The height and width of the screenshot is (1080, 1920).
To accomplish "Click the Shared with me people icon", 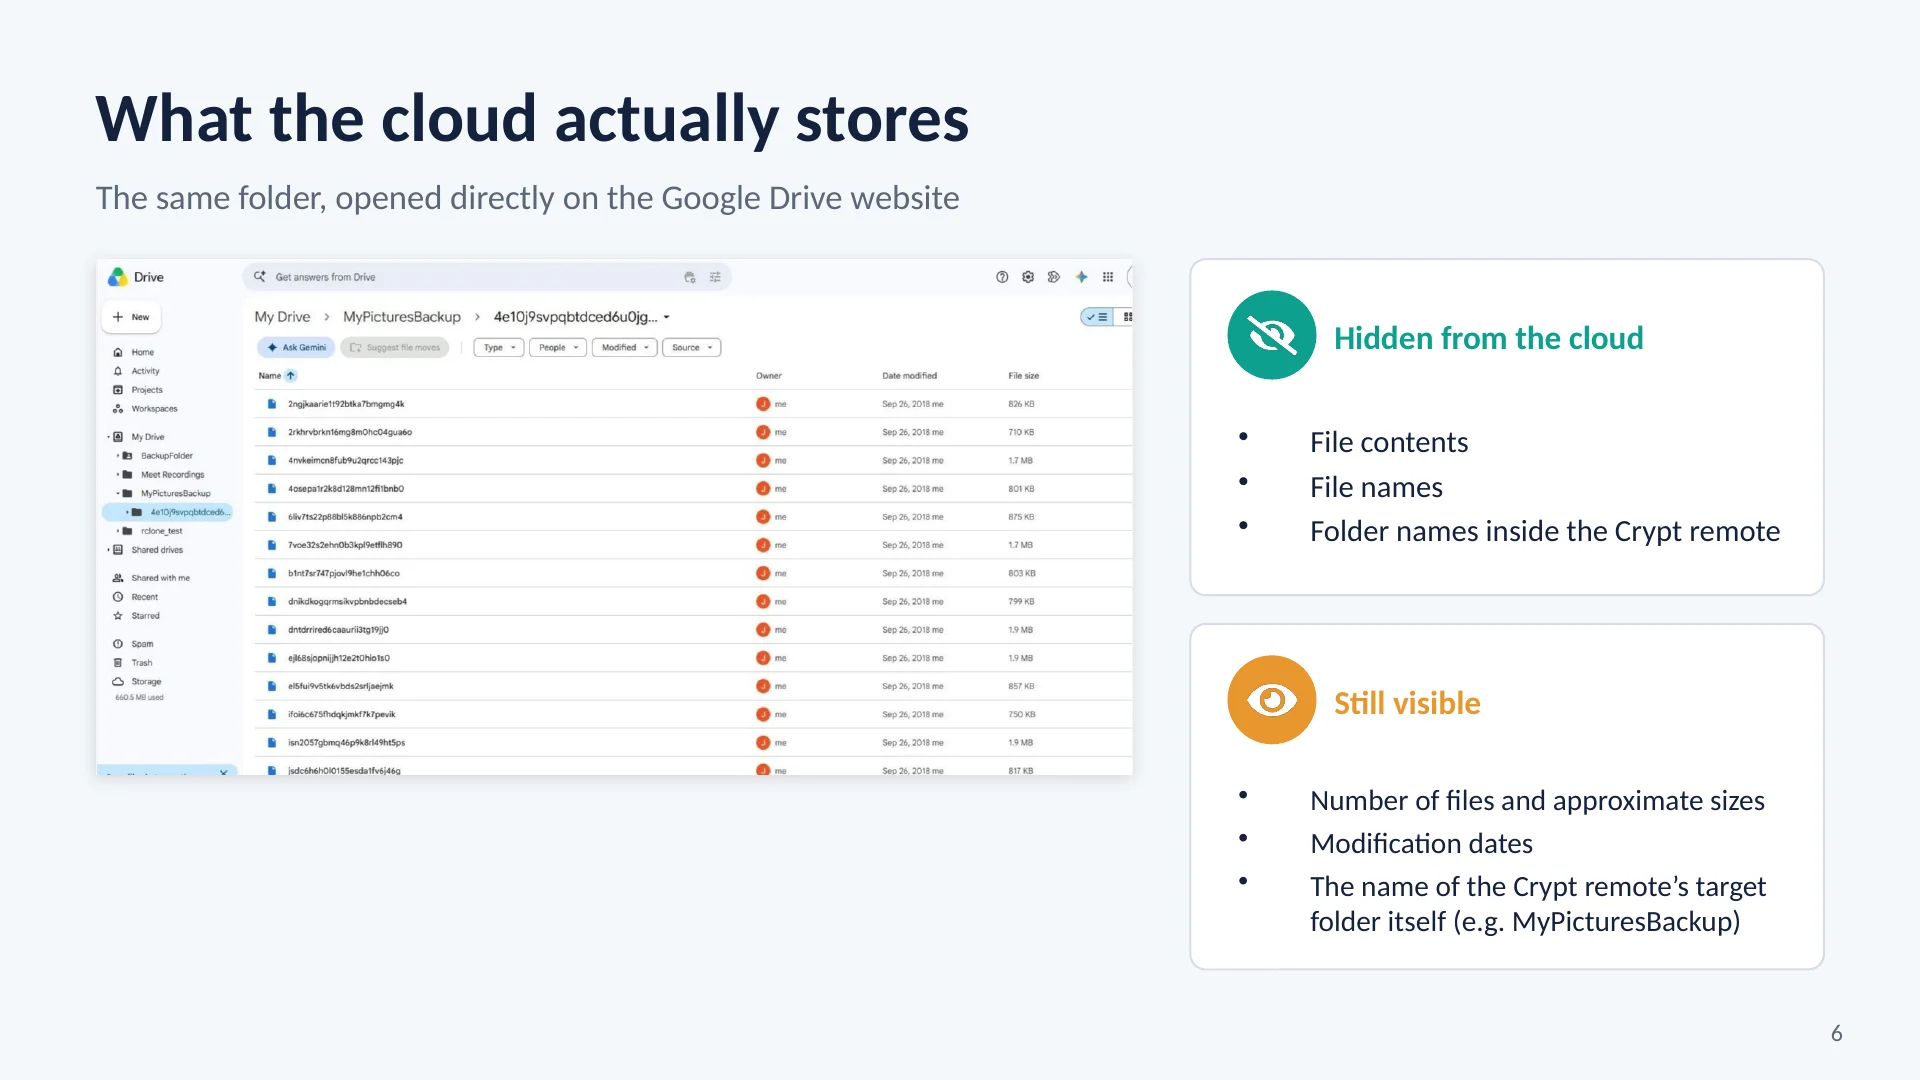I will 118,578.
